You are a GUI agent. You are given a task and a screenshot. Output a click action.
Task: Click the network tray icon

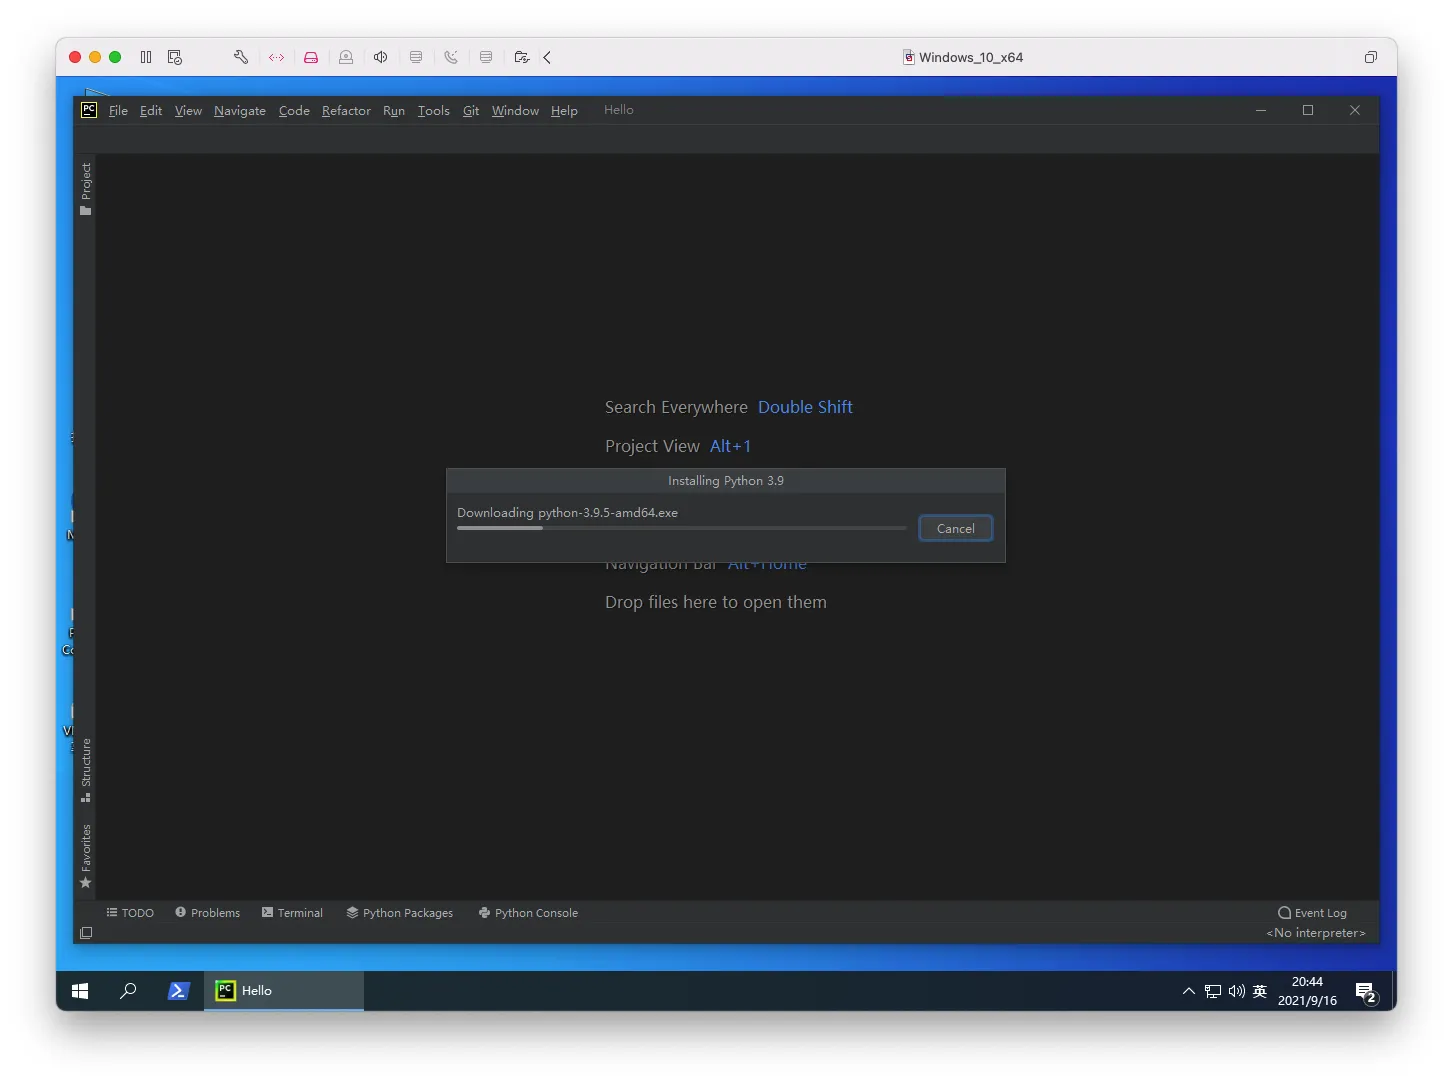point(1213,991)
